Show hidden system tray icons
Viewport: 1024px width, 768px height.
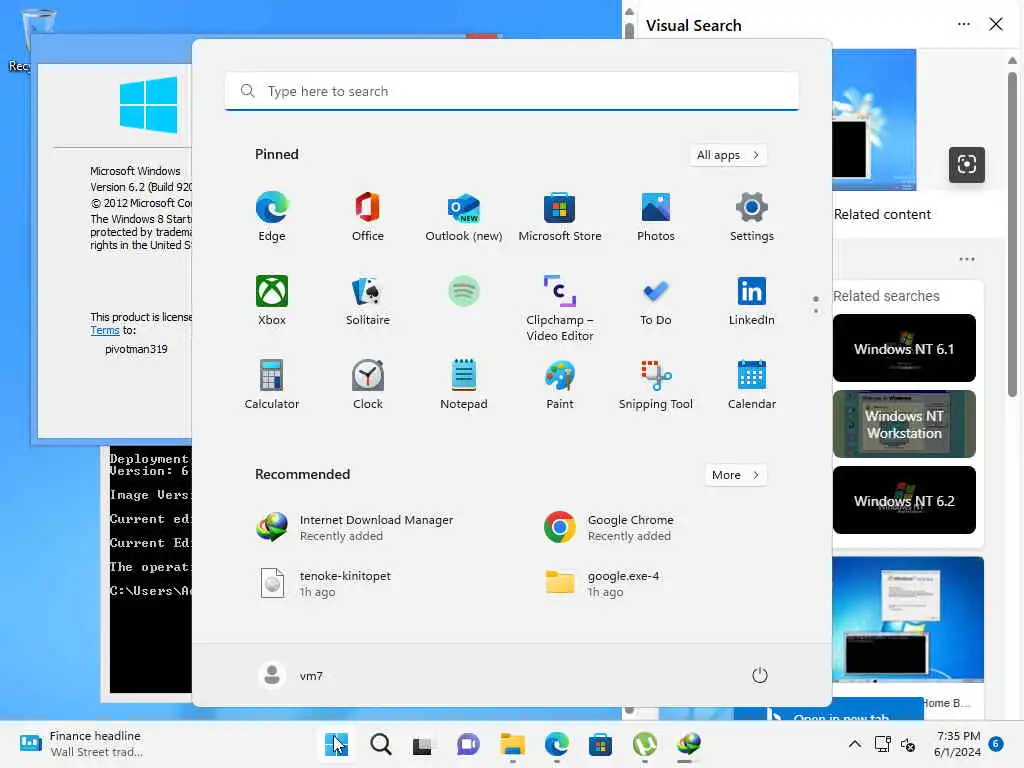click(x=854, y=744)
